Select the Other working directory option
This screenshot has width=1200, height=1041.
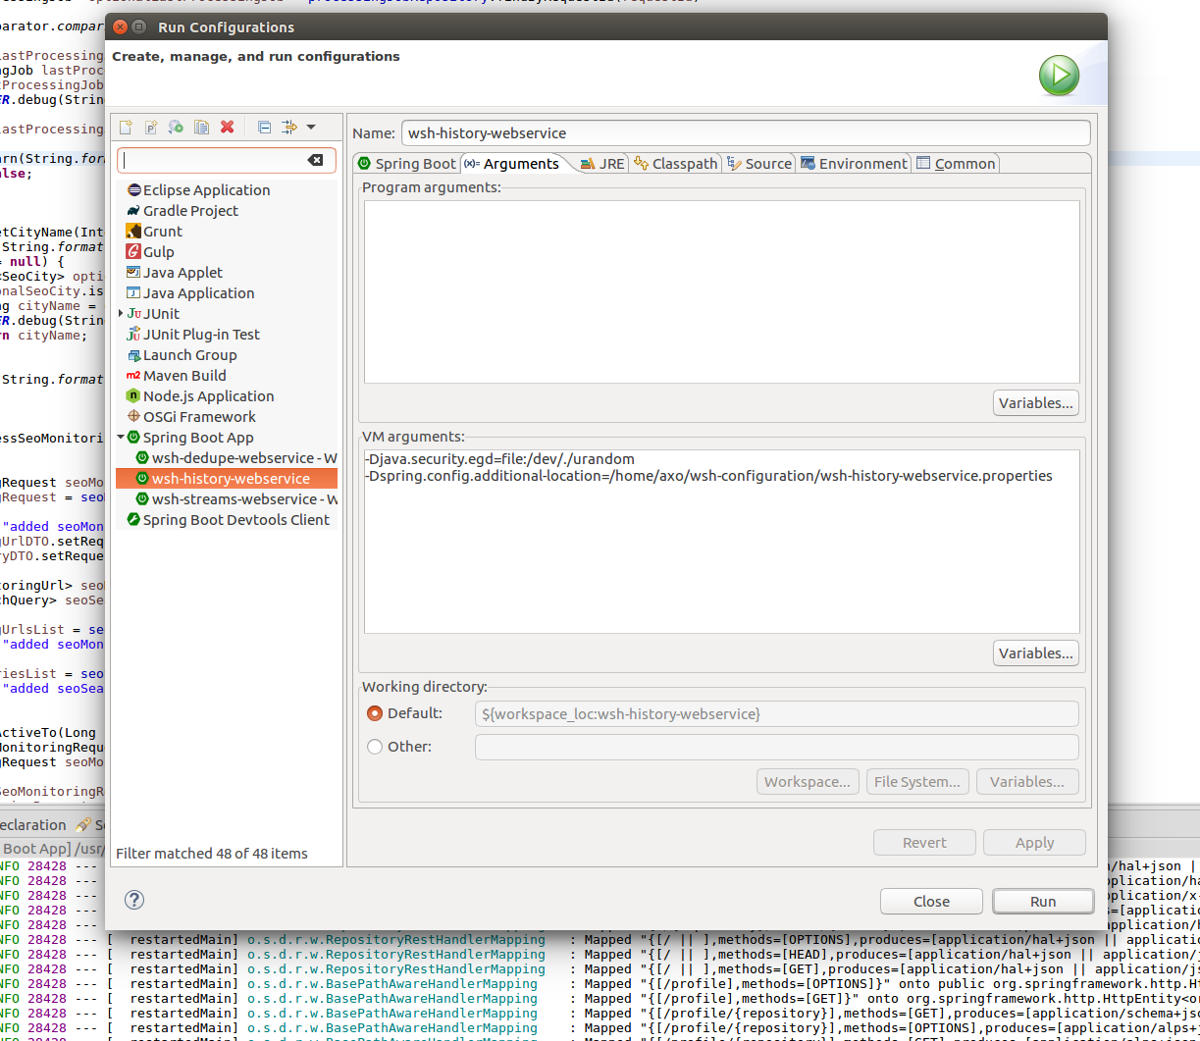(375, 746)
